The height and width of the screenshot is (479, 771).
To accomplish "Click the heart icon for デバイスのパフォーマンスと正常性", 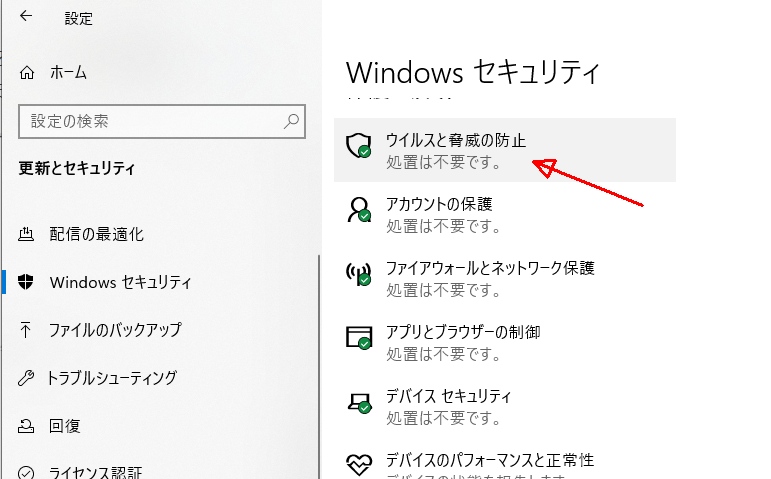I will pos(358,464).
